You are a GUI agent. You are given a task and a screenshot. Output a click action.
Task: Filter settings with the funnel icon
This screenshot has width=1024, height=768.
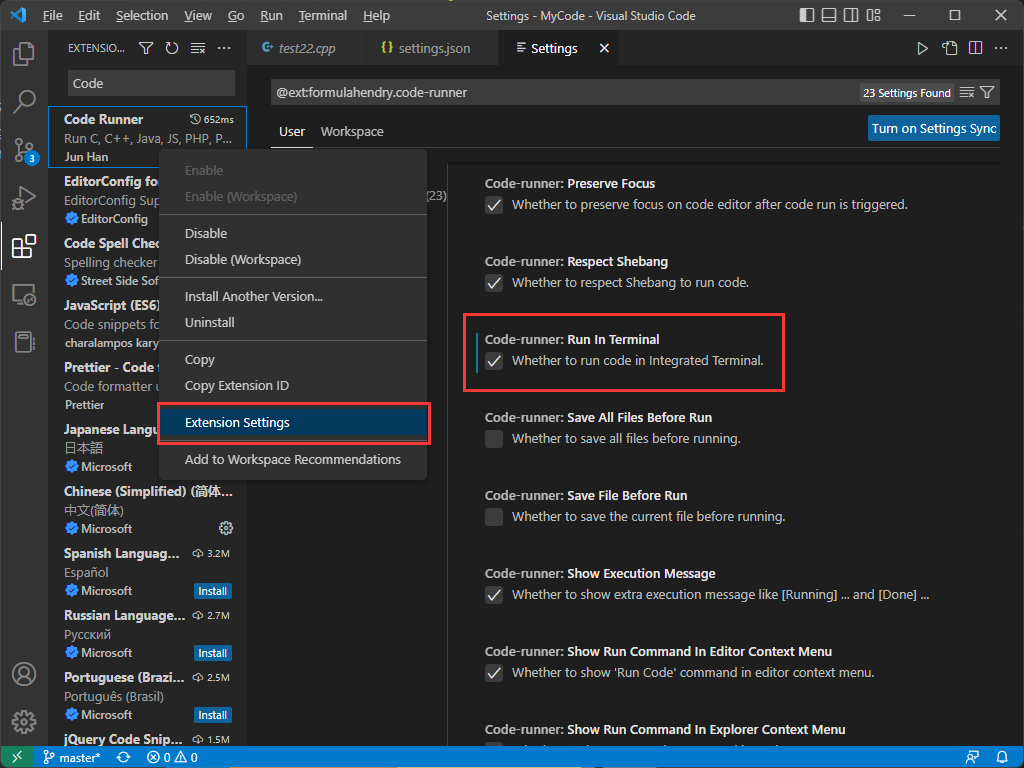(987, 93)
